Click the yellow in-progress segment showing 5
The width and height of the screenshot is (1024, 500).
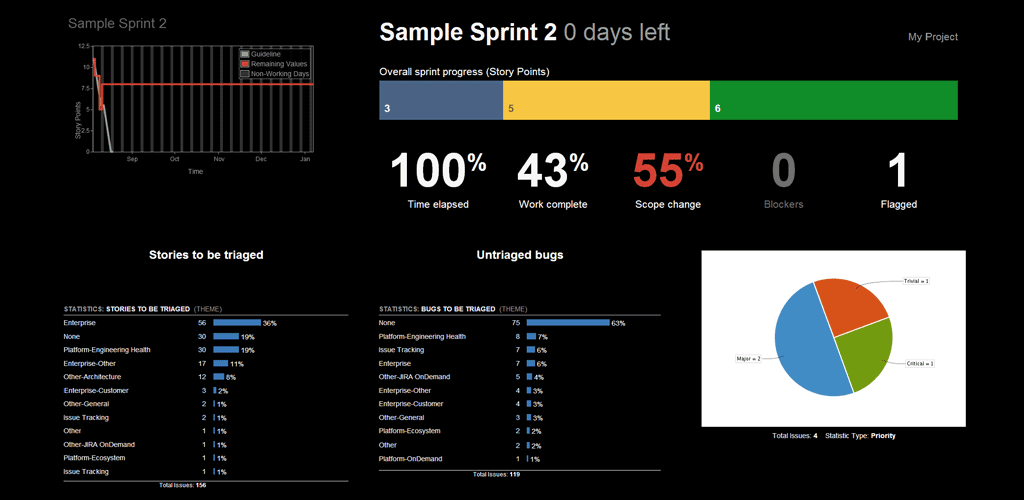coord(606,100)
